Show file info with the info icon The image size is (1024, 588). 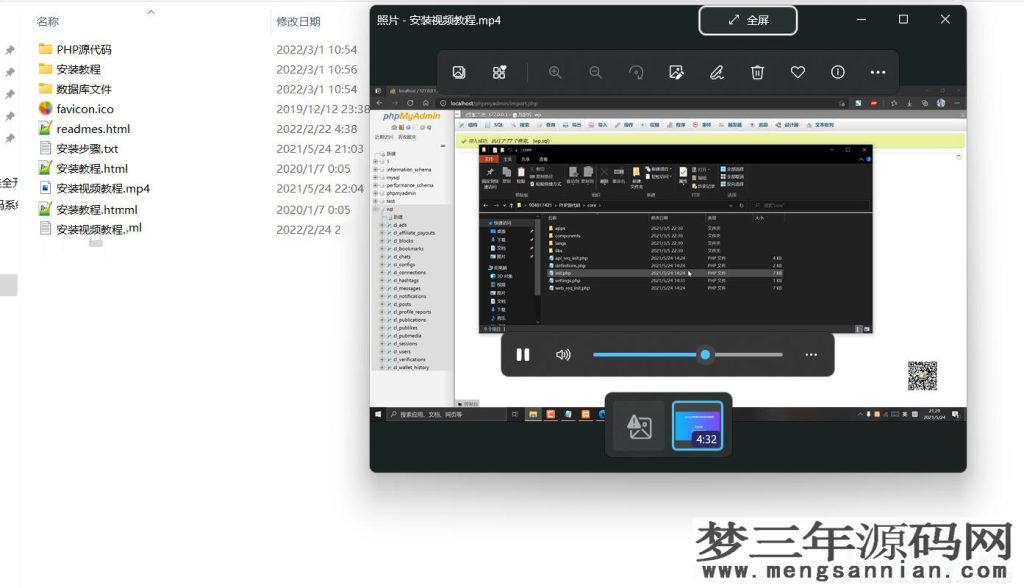point(838,72)
